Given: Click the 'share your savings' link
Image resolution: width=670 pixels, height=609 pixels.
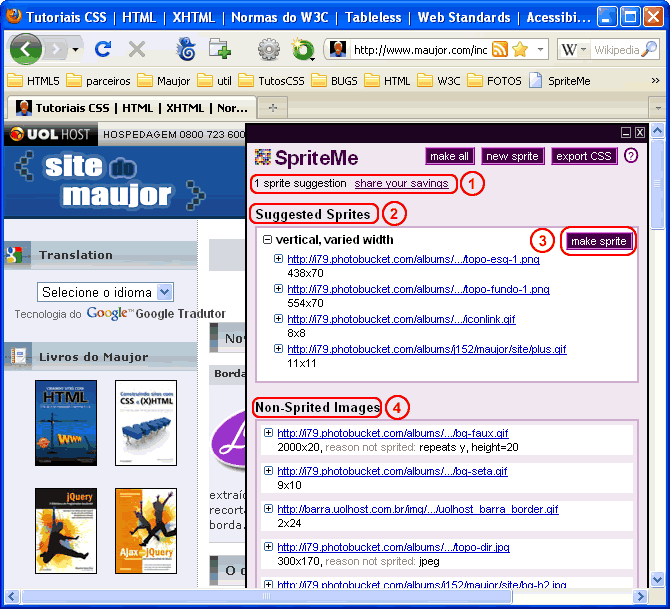Looking at the screenshot, I should click(401, 184).
